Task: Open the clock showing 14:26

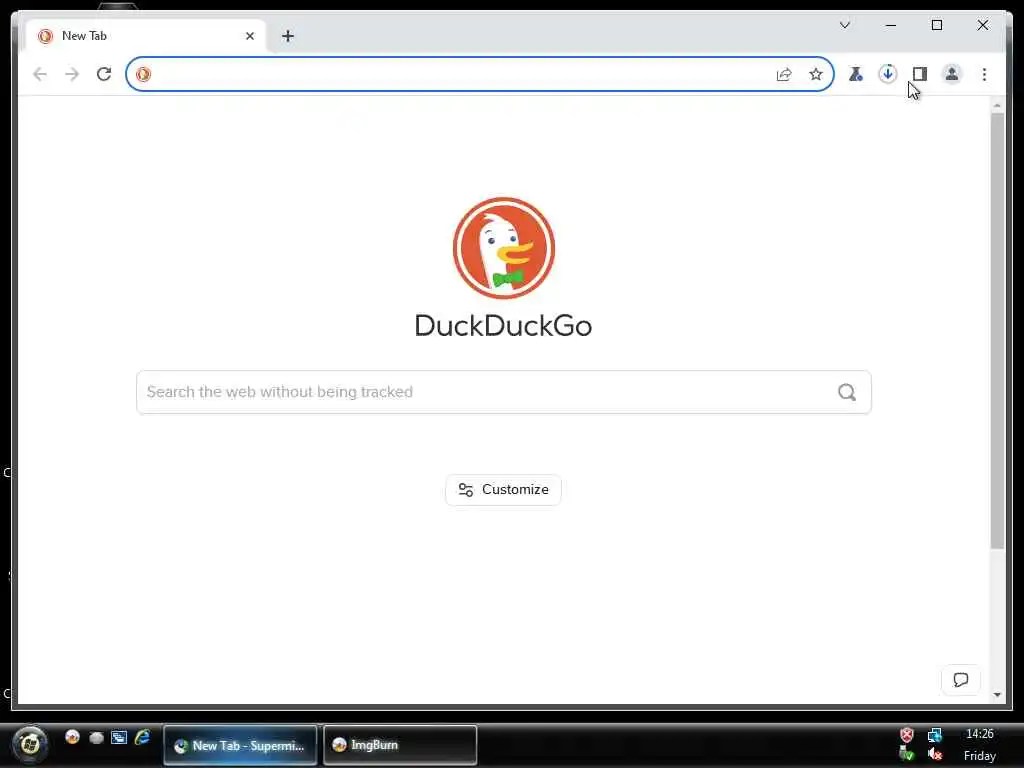Action: 980,734
